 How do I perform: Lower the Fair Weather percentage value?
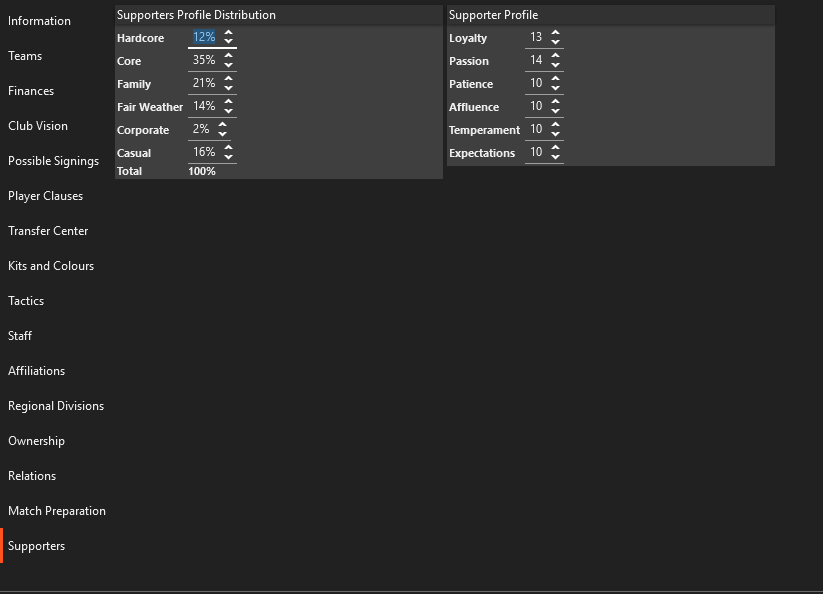coord(228,111)
